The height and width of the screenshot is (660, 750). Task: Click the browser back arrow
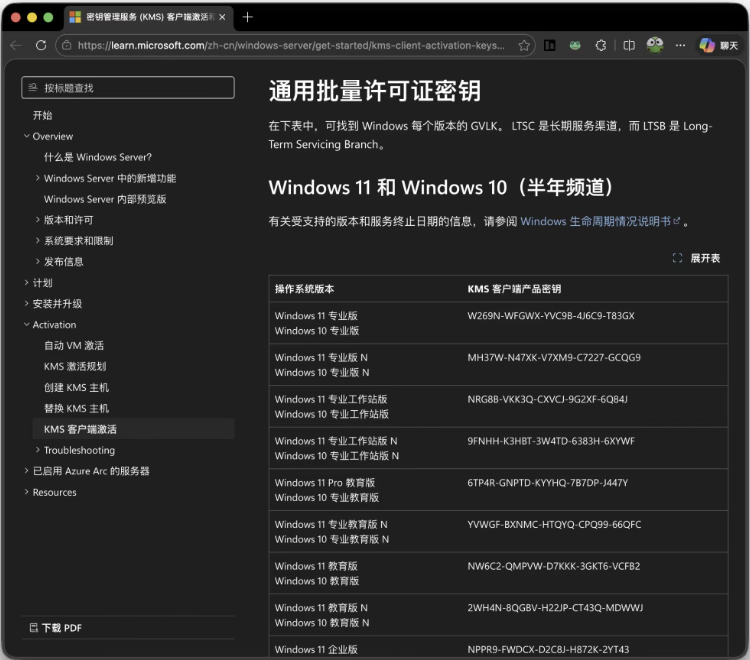click(16, 45)
